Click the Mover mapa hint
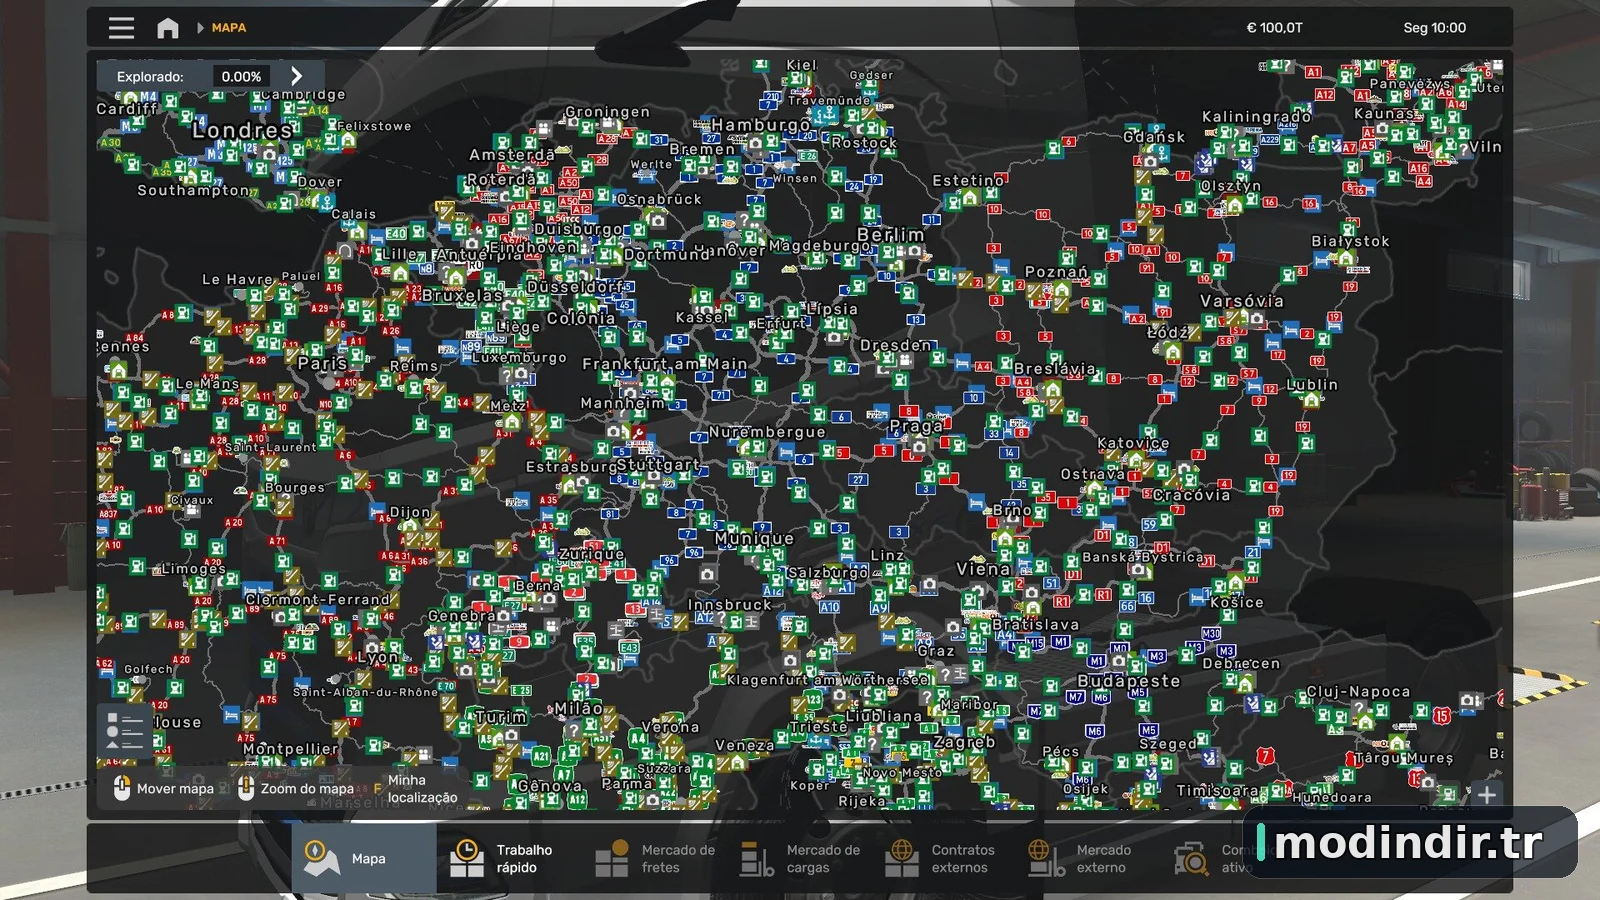Viewport: 1600px width, 900px height. point(164,788)
